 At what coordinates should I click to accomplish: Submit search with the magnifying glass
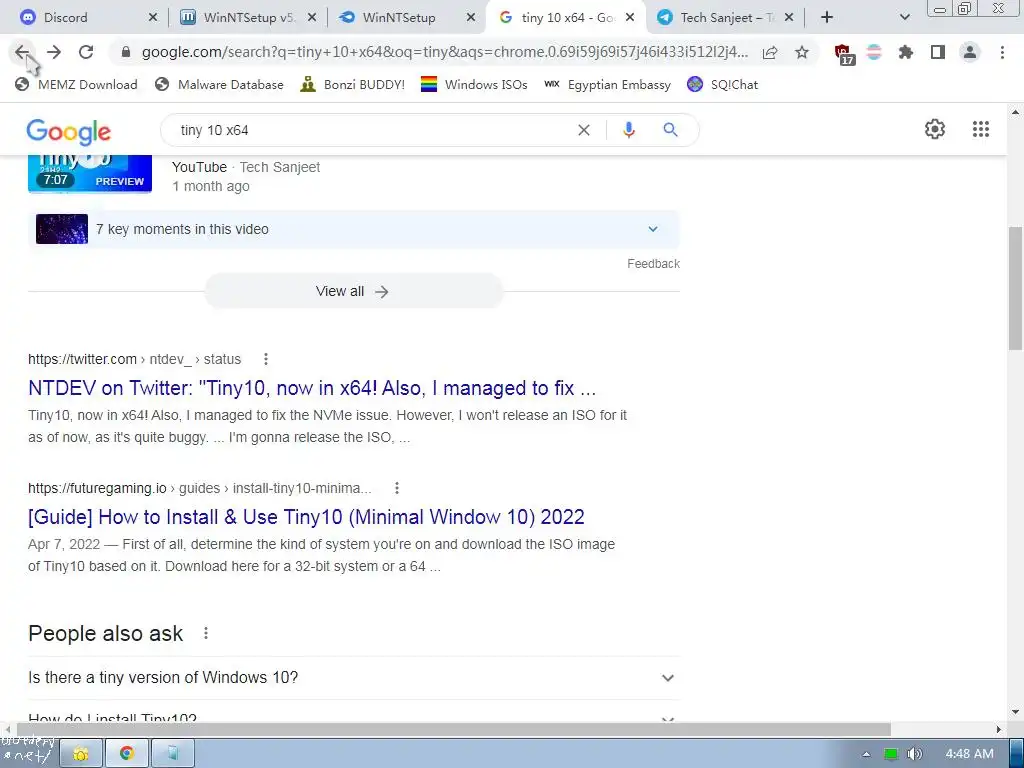click(671, 130)
